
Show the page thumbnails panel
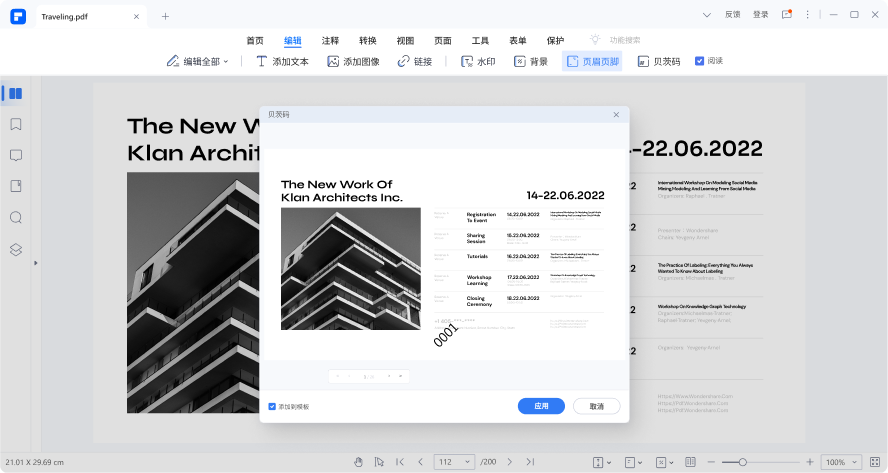(15, 94)
